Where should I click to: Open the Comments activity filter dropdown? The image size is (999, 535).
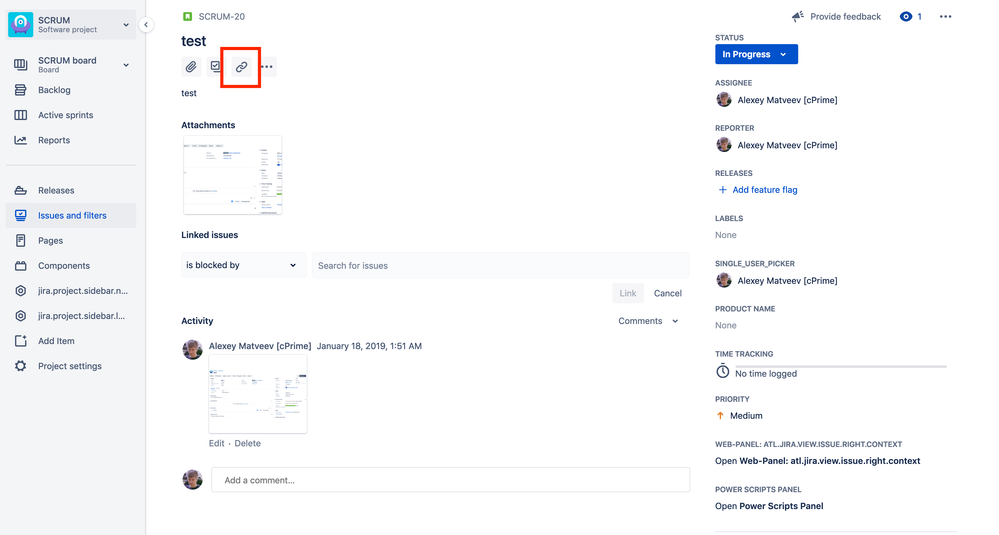[x=648, y=321]
